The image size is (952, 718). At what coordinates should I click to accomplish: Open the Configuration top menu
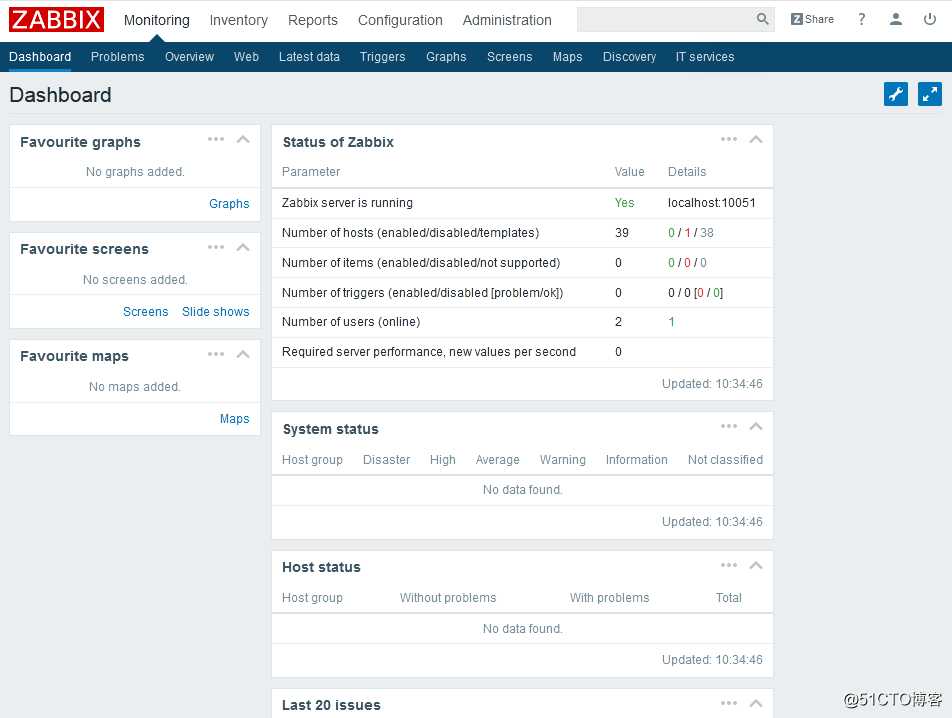[x=400, y=20]
